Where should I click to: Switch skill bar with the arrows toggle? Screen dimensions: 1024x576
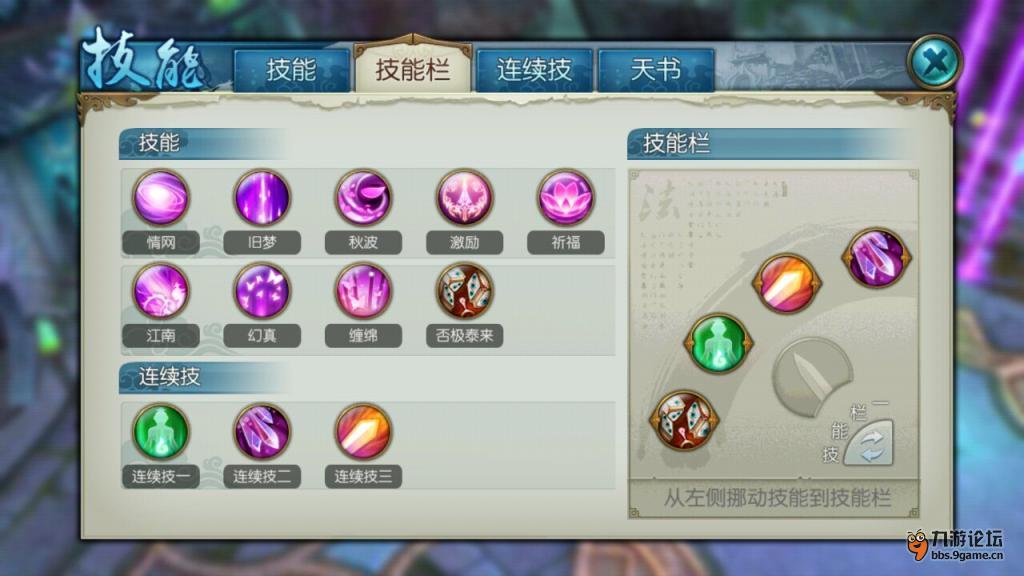(869, 443)
